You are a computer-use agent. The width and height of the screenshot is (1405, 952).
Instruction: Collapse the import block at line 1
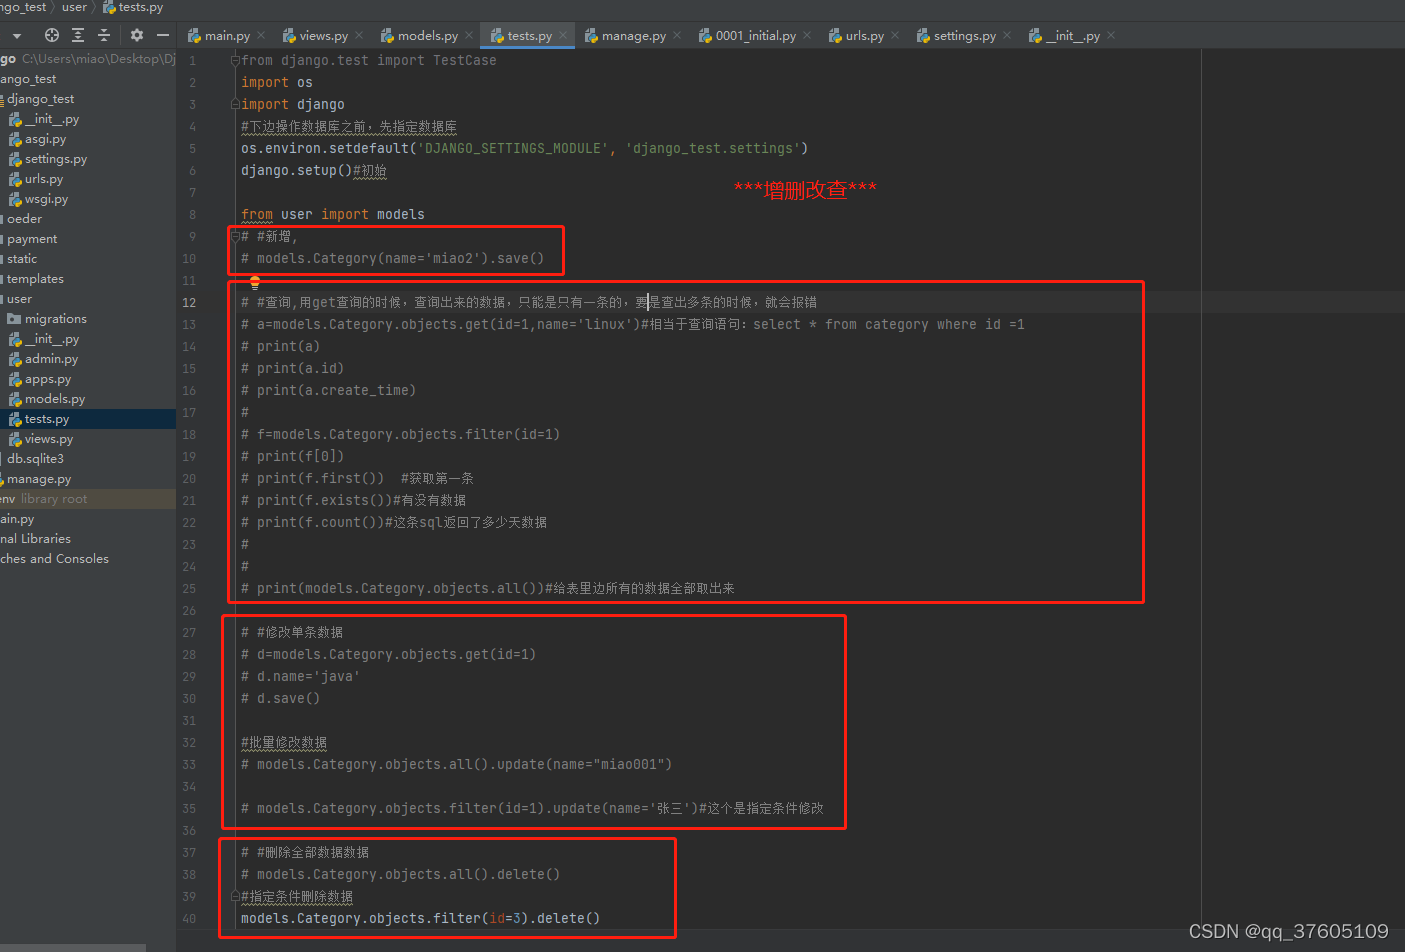pos(235,60)
